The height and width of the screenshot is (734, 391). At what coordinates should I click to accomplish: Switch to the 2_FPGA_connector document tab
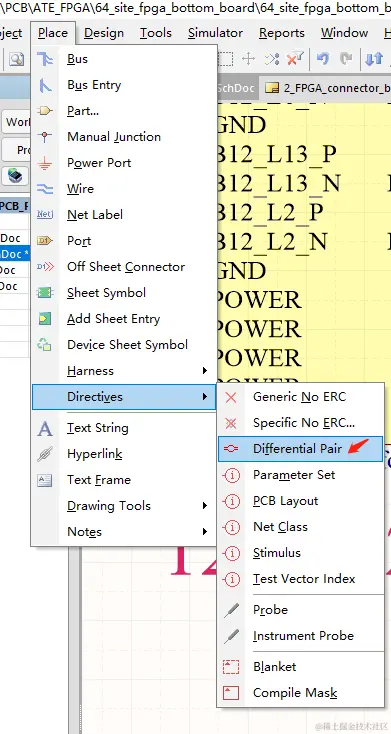326,88
